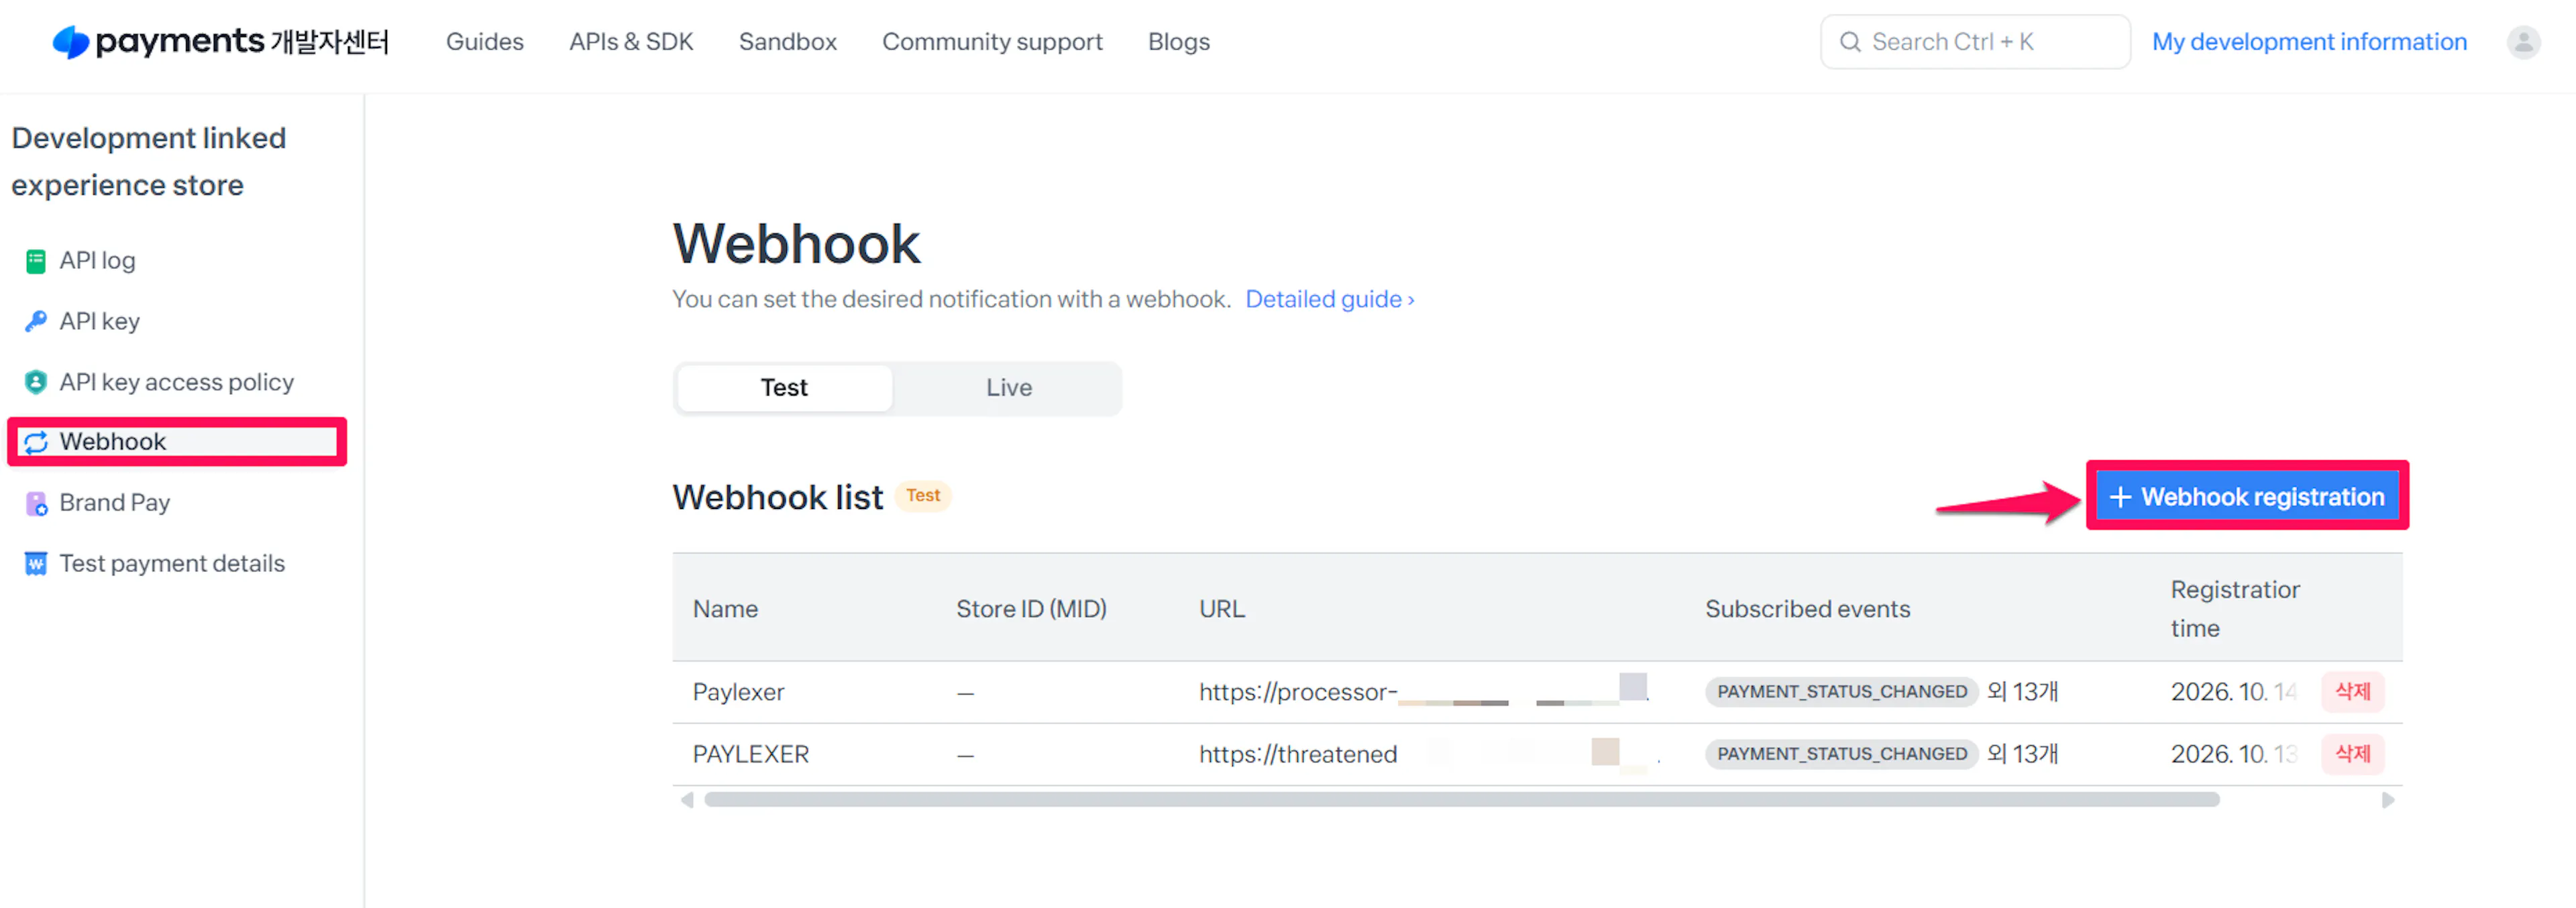Click the Paylexer name cell

tap(738, 692)
